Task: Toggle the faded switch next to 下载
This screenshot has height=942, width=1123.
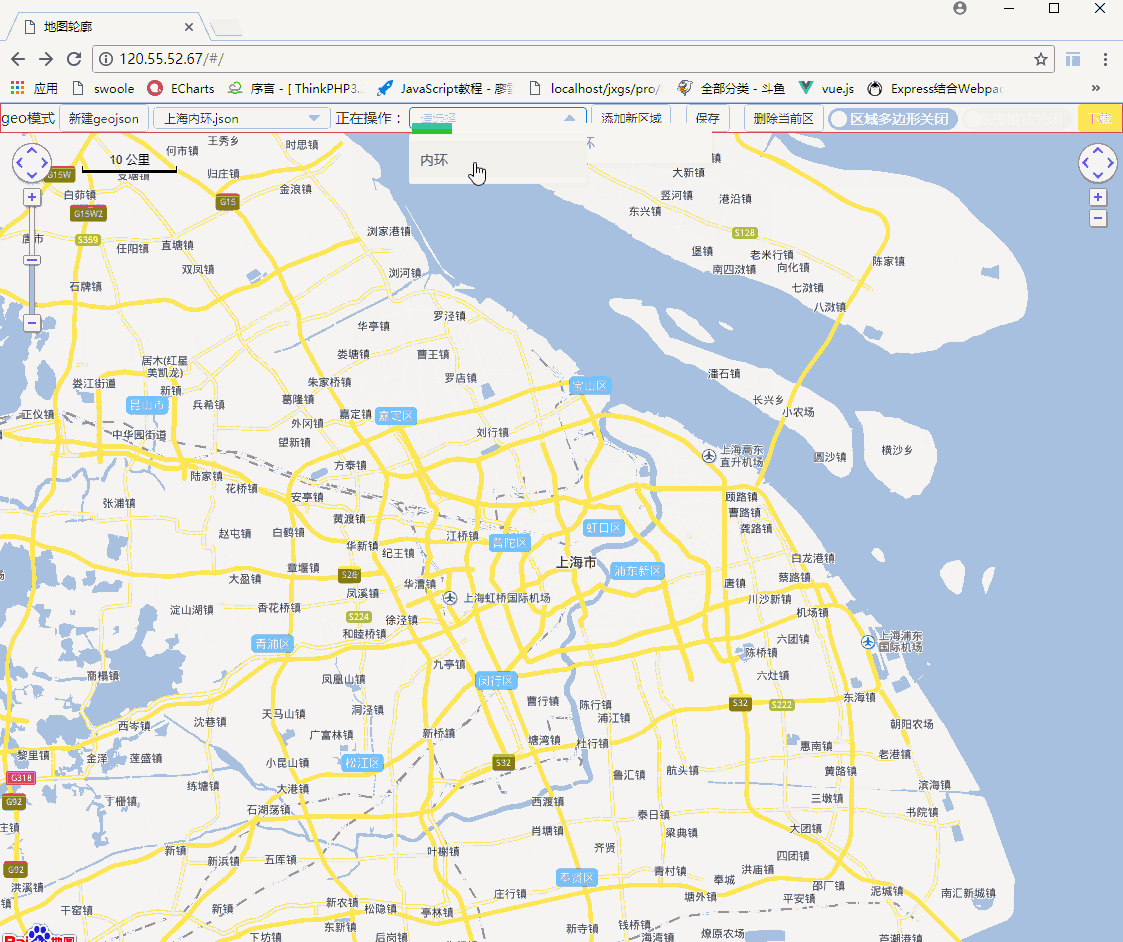Action: pyautogui.click(x=1018, y=119)
